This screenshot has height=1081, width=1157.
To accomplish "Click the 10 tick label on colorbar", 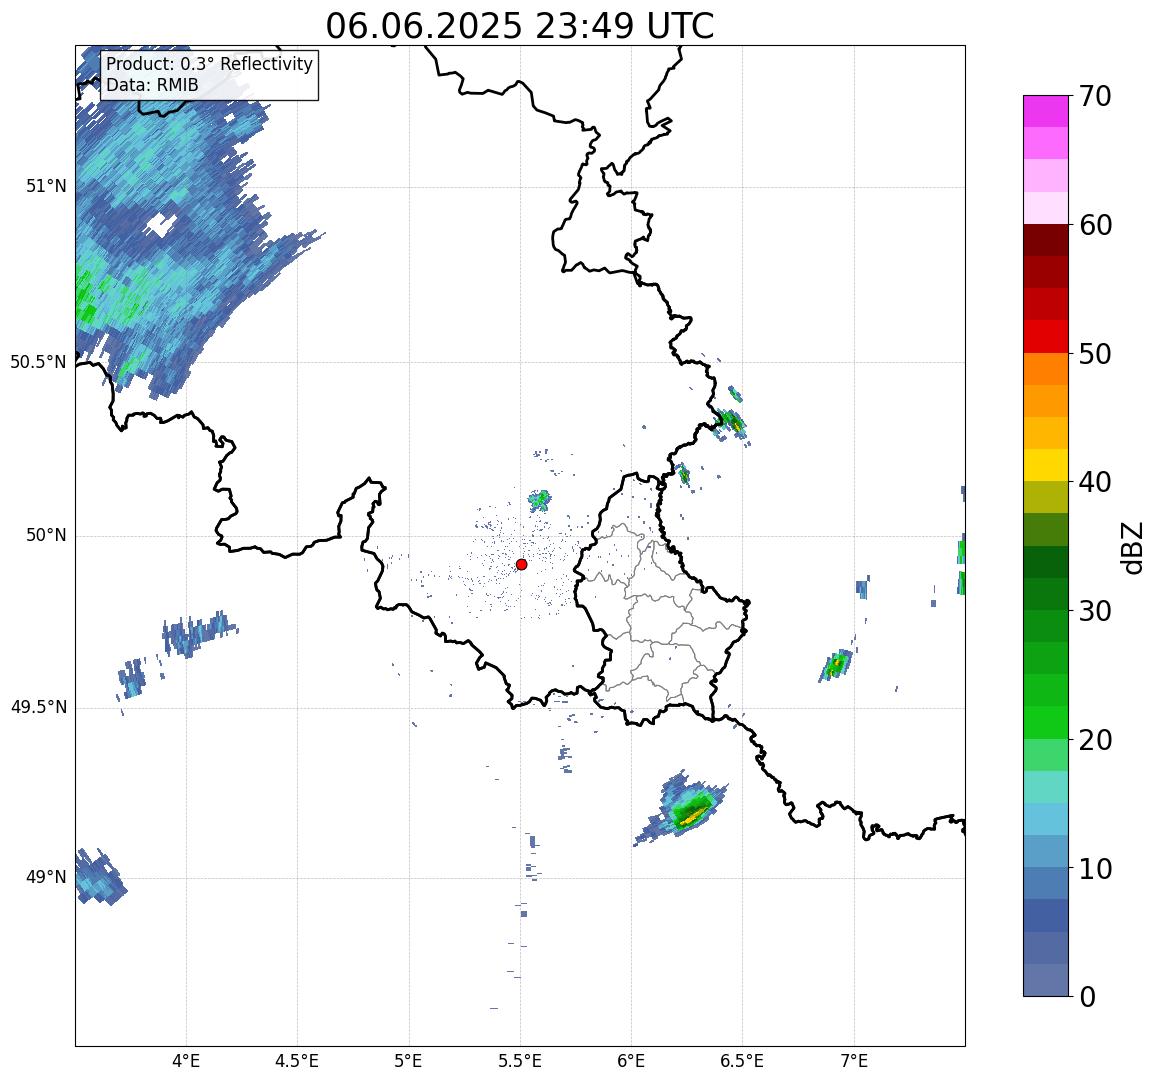I will point(1094,868).
